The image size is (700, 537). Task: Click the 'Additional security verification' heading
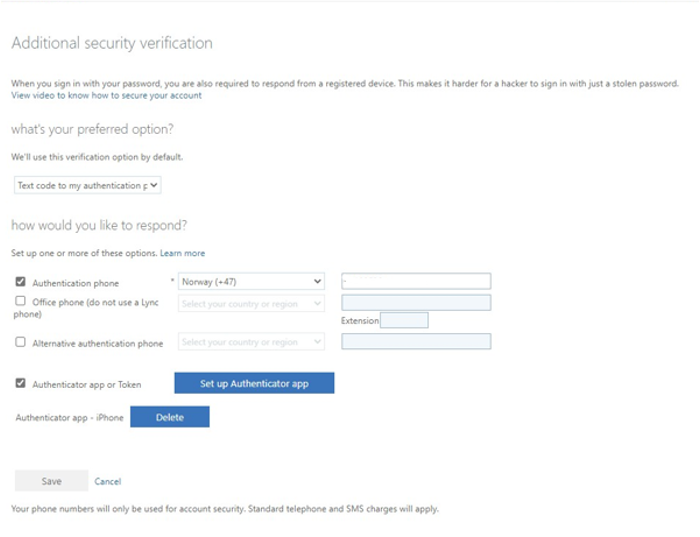point(111,44)
